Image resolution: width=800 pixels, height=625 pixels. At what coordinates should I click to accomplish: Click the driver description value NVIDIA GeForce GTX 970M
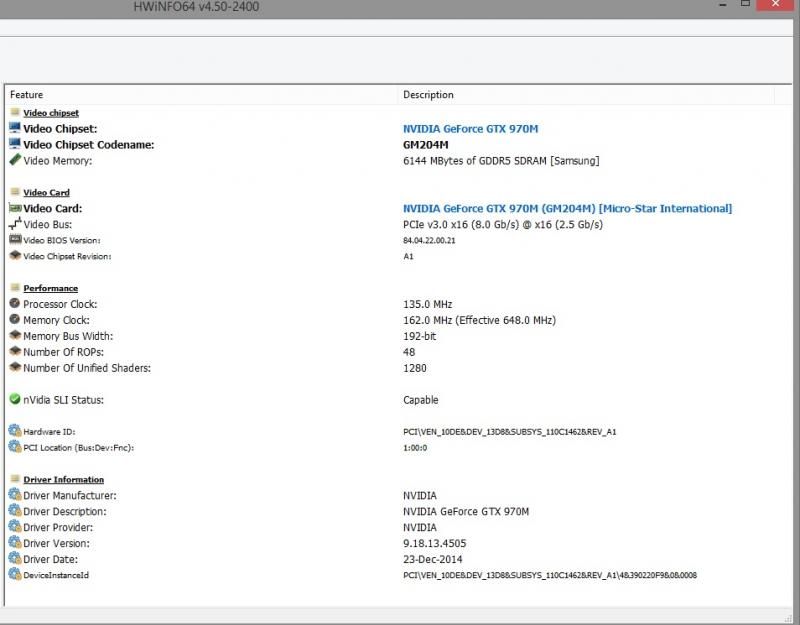[466, 512]
